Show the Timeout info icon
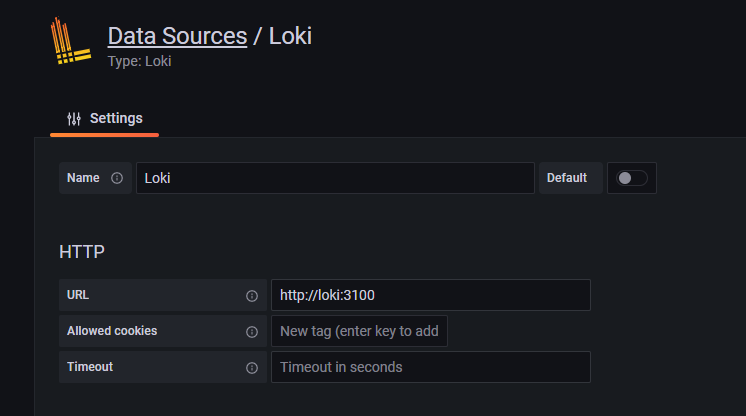Image resolution: width=746 pixels, height=416 pixels. tap(252, 368)
